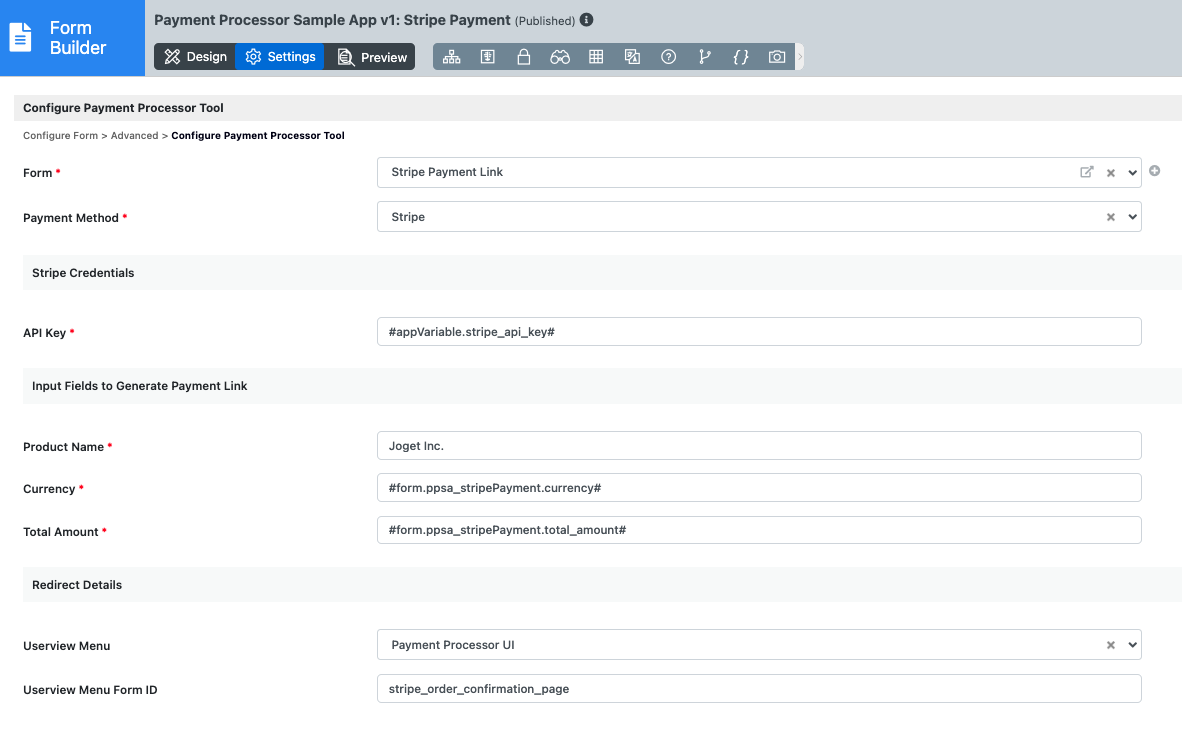The width and height of the screenshot is (1182, 731).
Task: Click the padlock icon in toolbar
Action: 523,57
